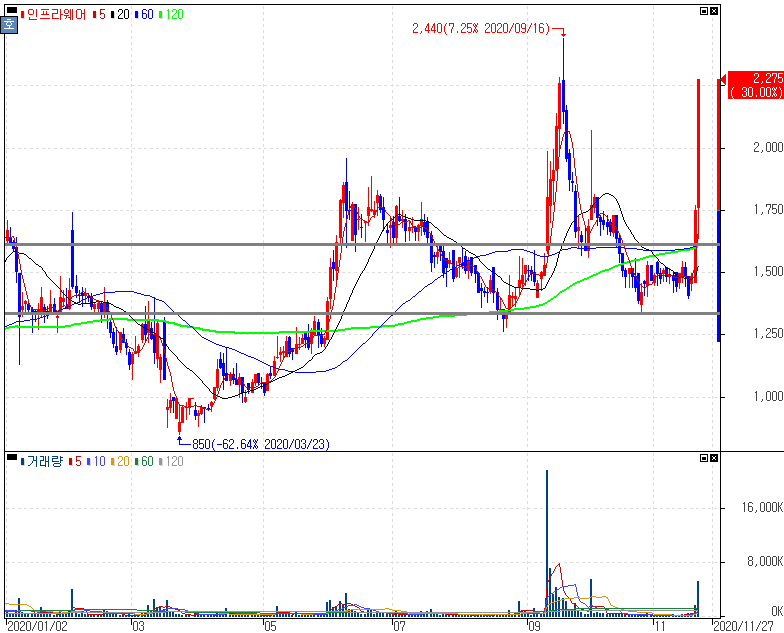
Task: Close the price chart pane
Action: click(714, 11)
